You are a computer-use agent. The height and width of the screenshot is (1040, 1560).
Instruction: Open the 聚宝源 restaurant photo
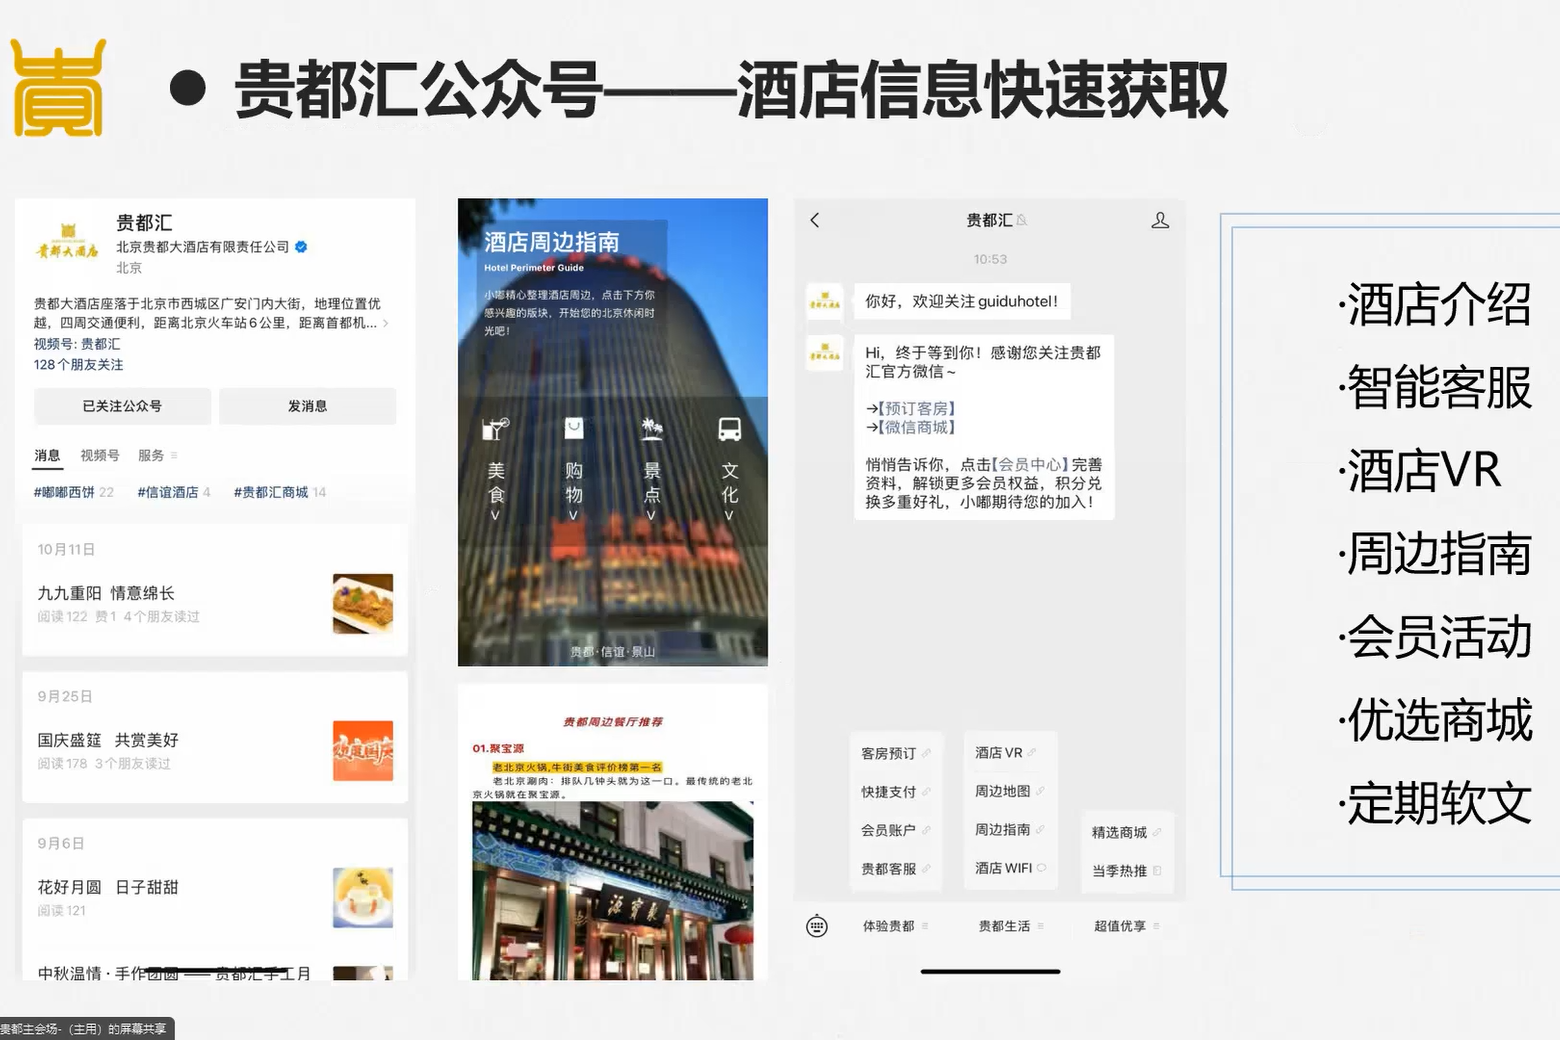(612, 891)
